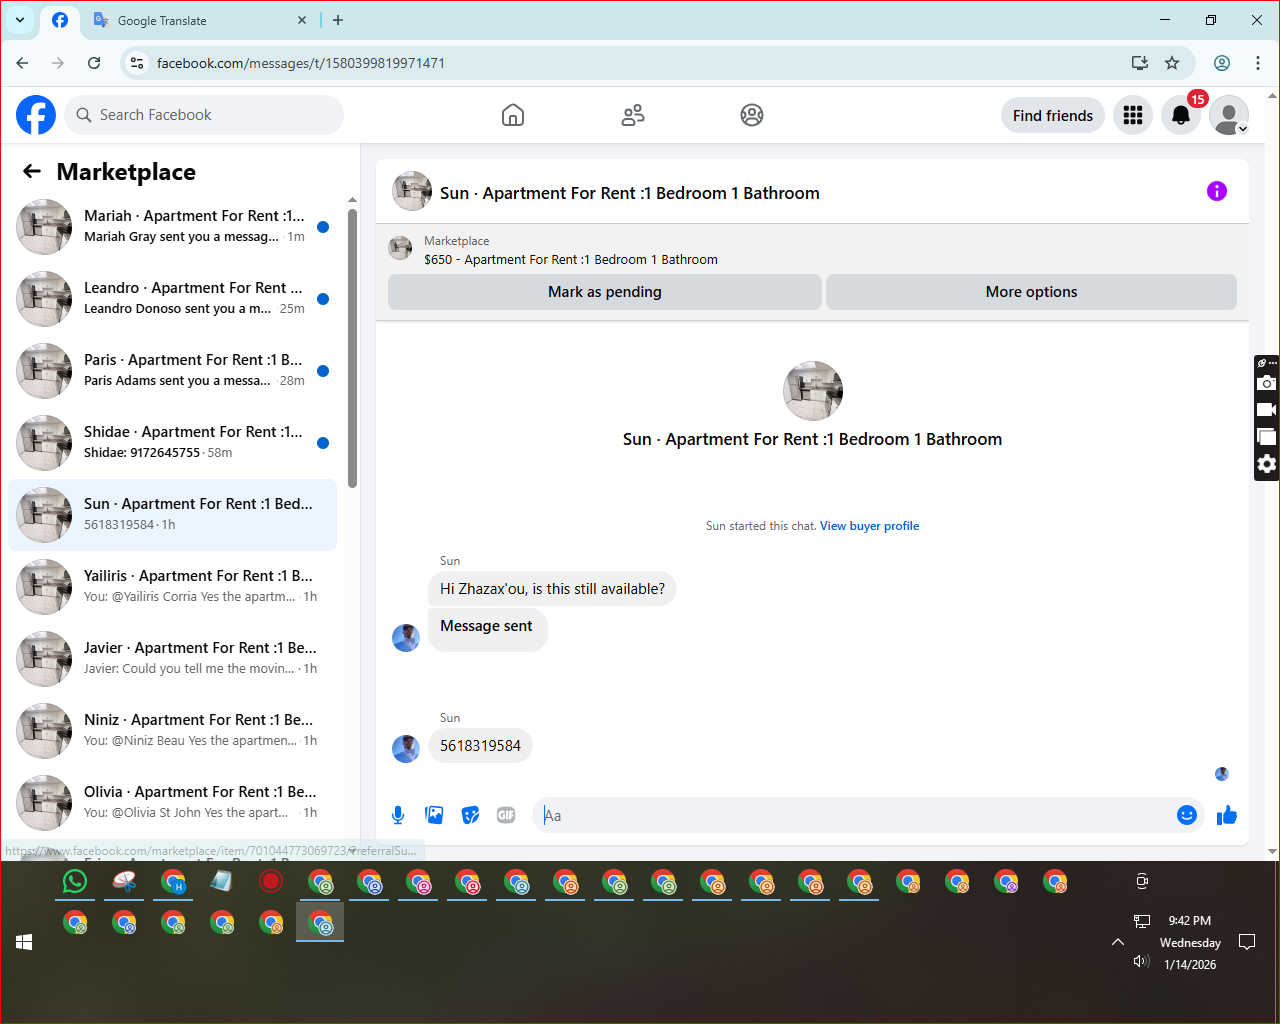The height and width of the screenshot is (1024, 1280).
Task: Click the camera icon in side recorder panel
Action: pos(1267,383)
